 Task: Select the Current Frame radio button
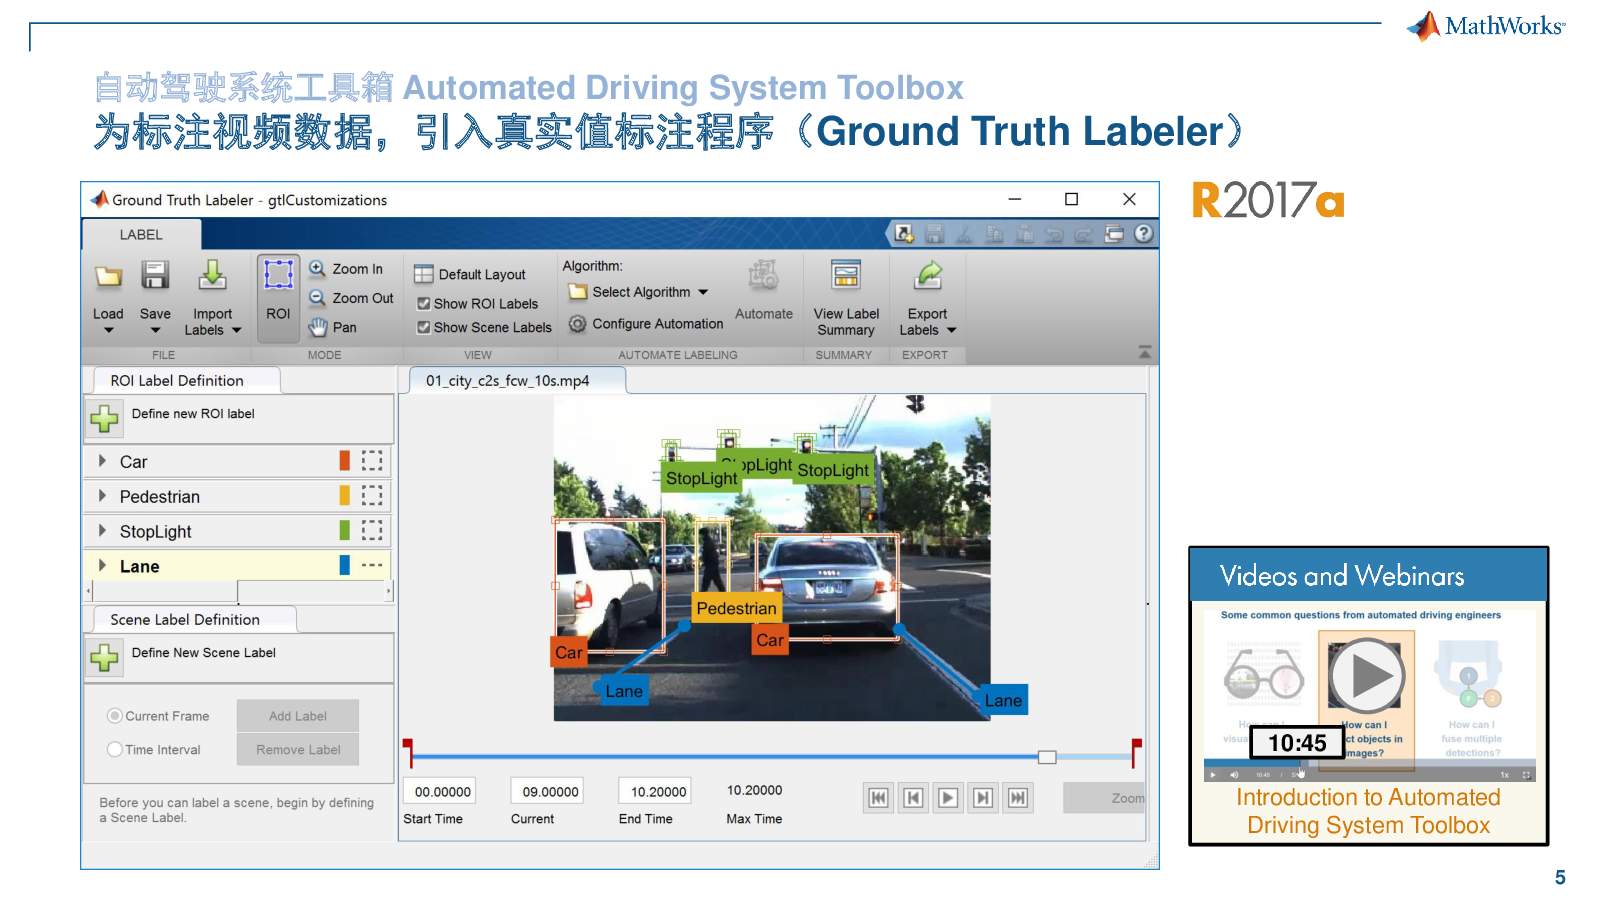(115, 716)
